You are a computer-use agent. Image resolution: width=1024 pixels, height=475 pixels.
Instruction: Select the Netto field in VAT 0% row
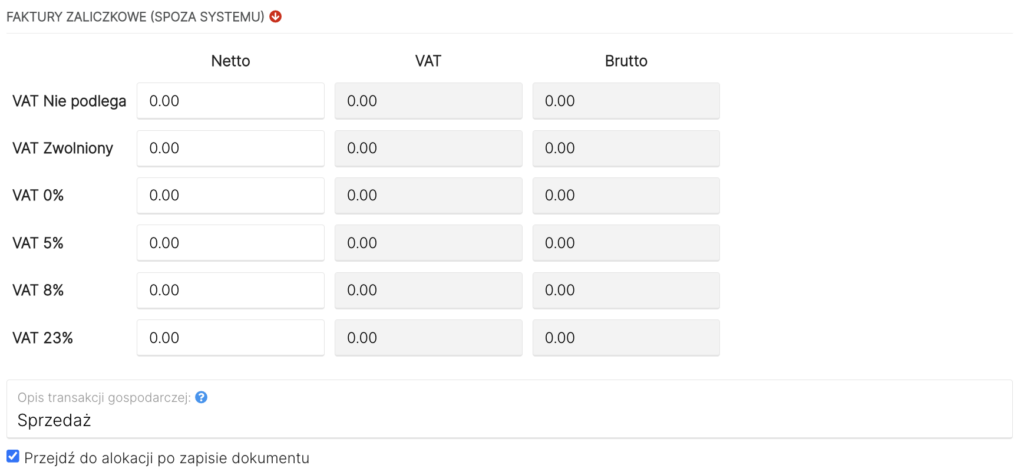(x=230, y=196)
